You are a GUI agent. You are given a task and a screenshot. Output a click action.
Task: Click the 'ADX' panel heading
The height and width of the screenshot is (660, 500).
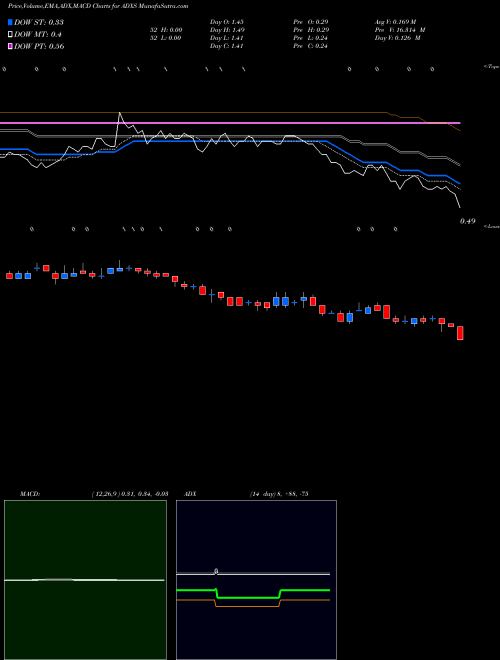tap(190, 494)
